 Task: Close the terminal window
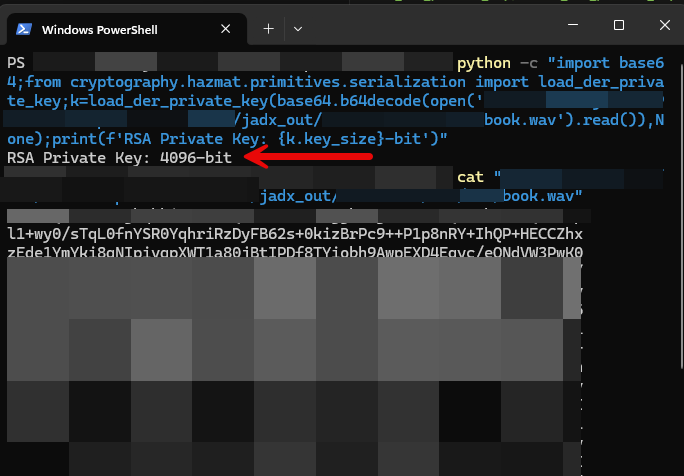[x=664, y=25]
